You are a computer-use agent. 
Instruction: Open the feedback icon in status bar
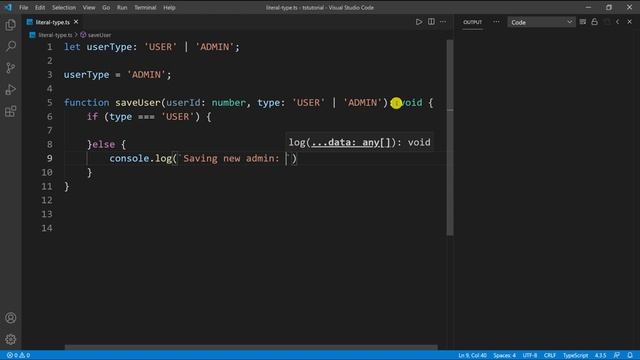point(617,355)
